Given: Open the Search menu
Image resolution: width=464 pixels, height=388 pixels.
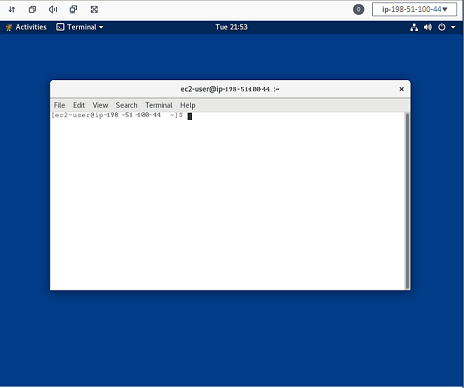Looking at the screenshot, I should pos(127,105).
